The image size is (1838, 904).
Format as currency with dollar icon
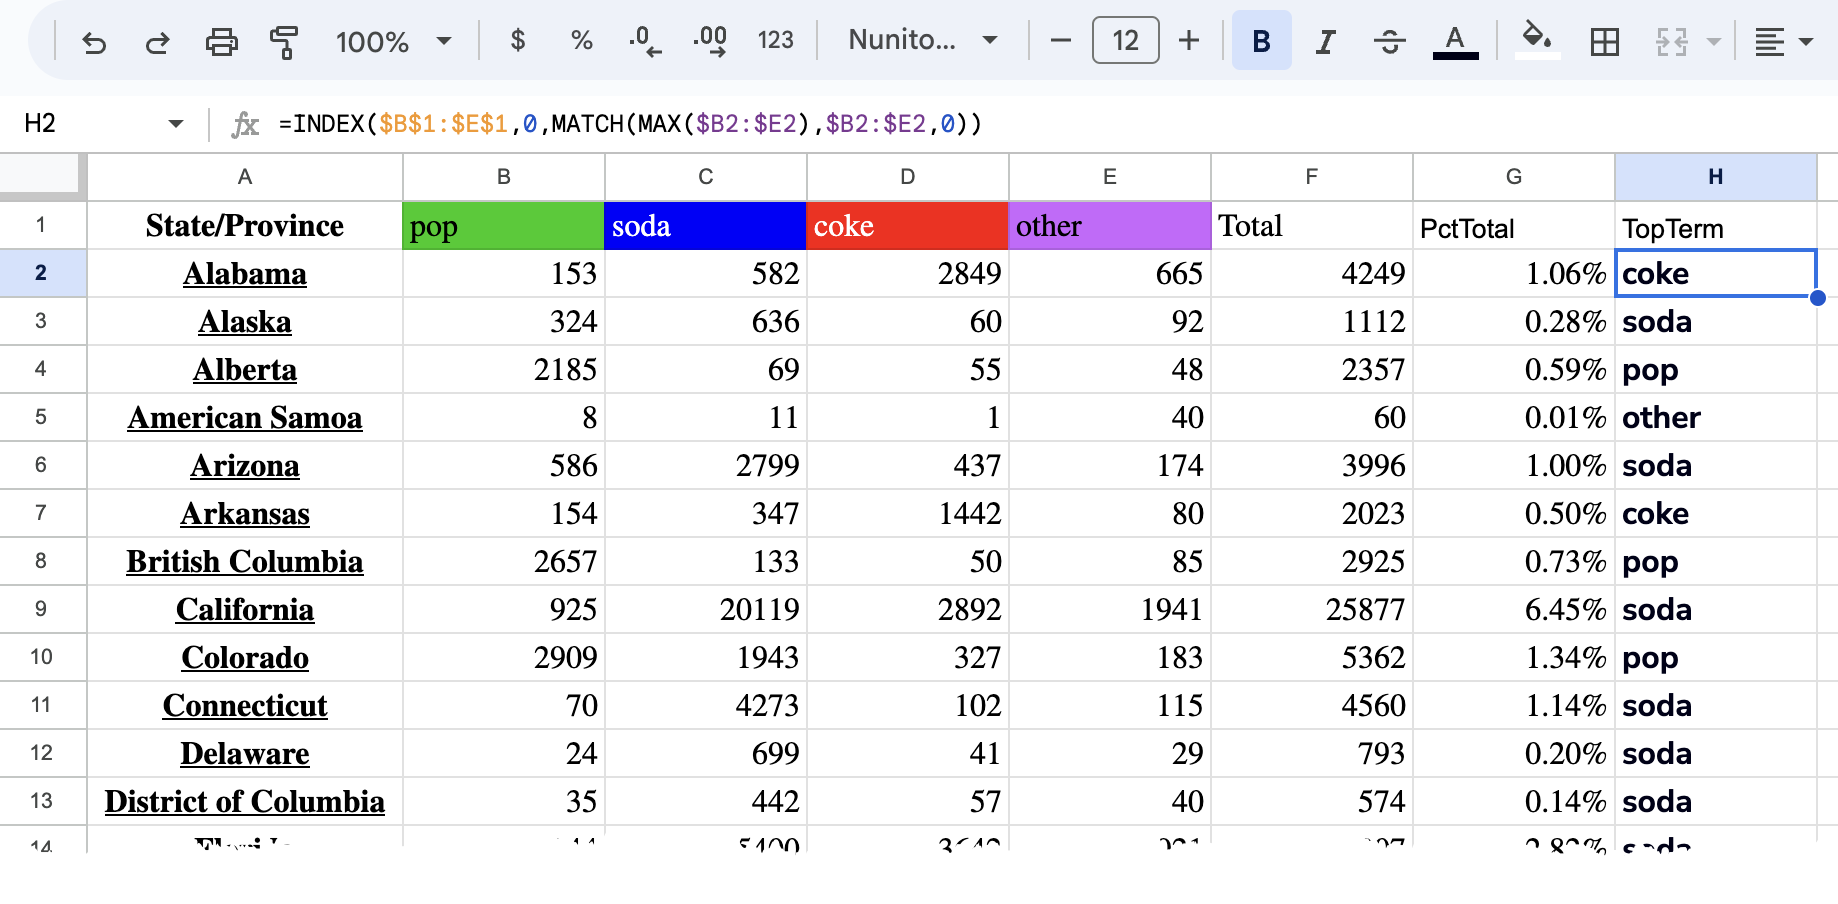pyautogui.click(x=517, y=41)
